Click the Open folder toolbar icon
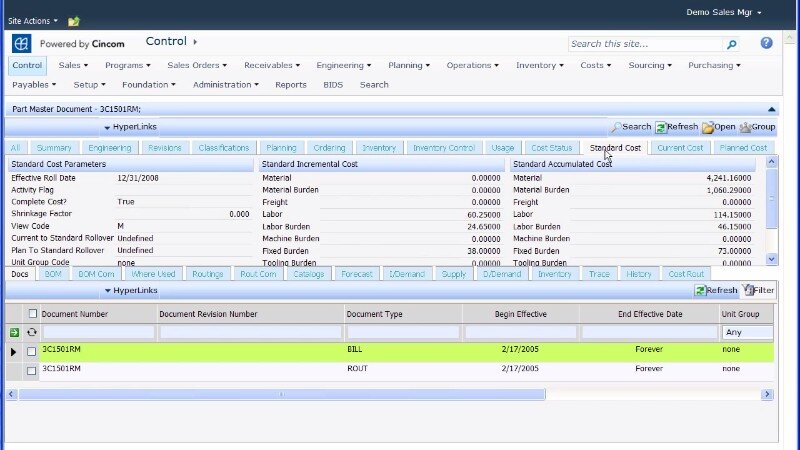The height and width of the screenshot is (450, 800). pyautogui.click(x=718, y=127)
